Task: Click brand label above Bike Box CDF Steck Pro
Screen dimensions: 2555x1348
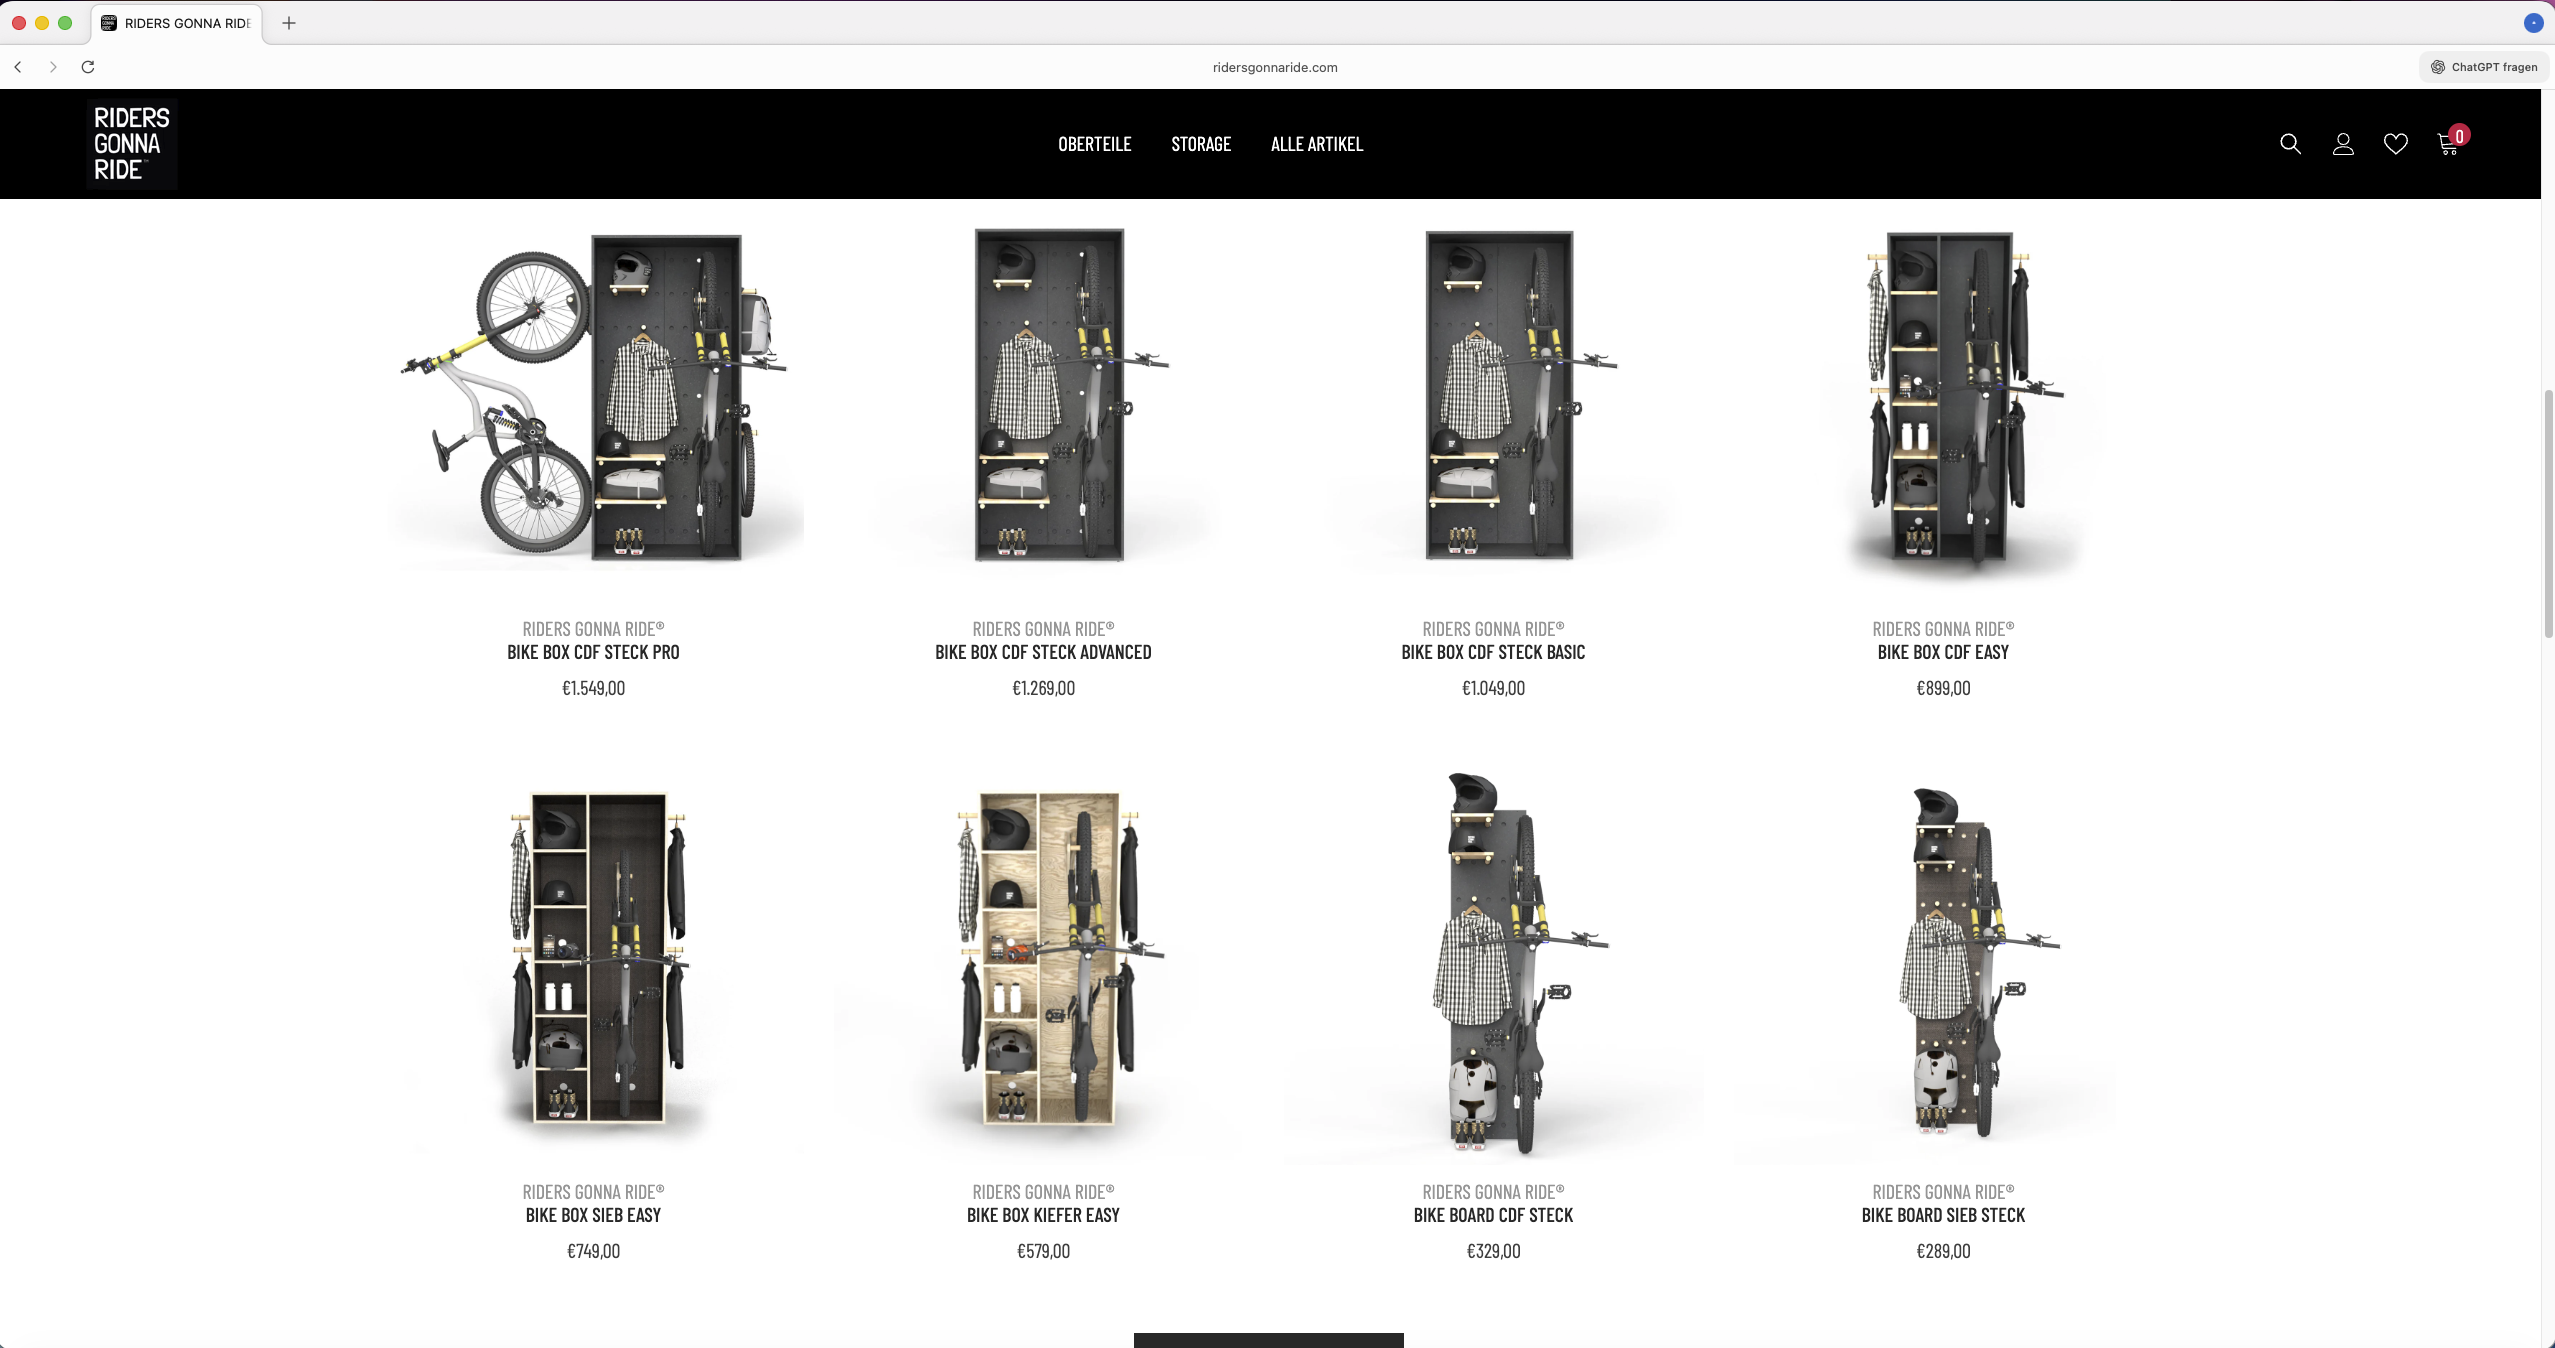Action: click(x=593, y=629)
